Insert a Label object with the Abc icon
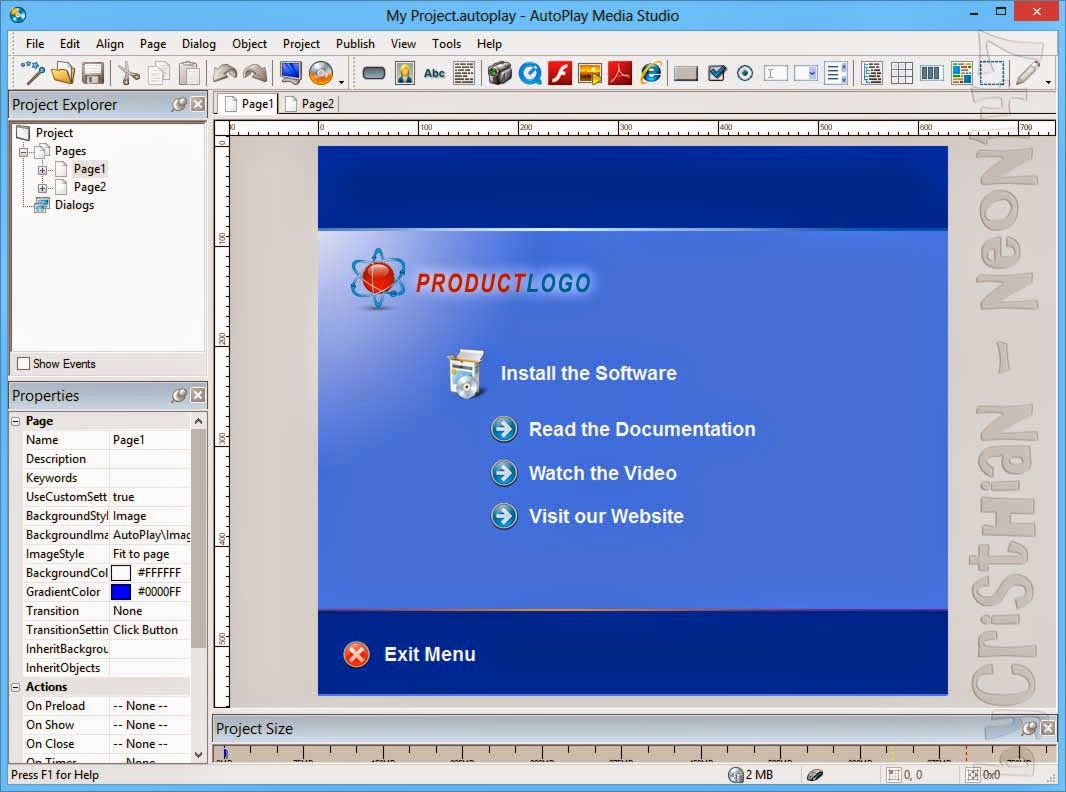 pos(434,73)
